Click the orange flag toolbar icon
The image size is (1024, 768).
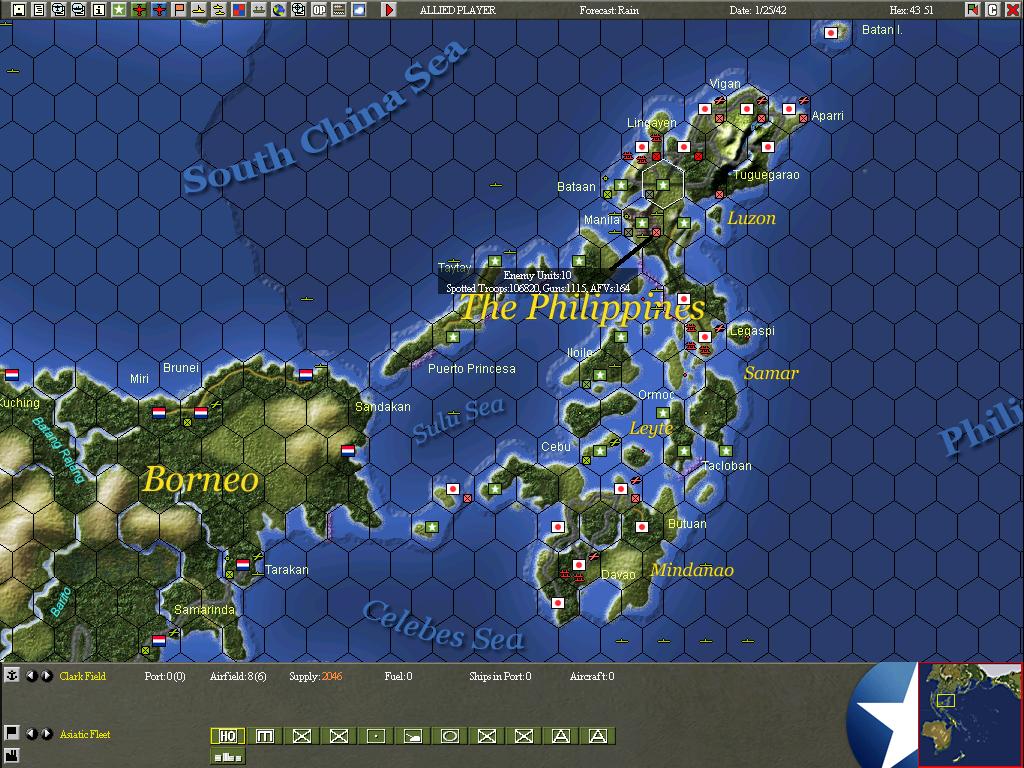[179, 10]
